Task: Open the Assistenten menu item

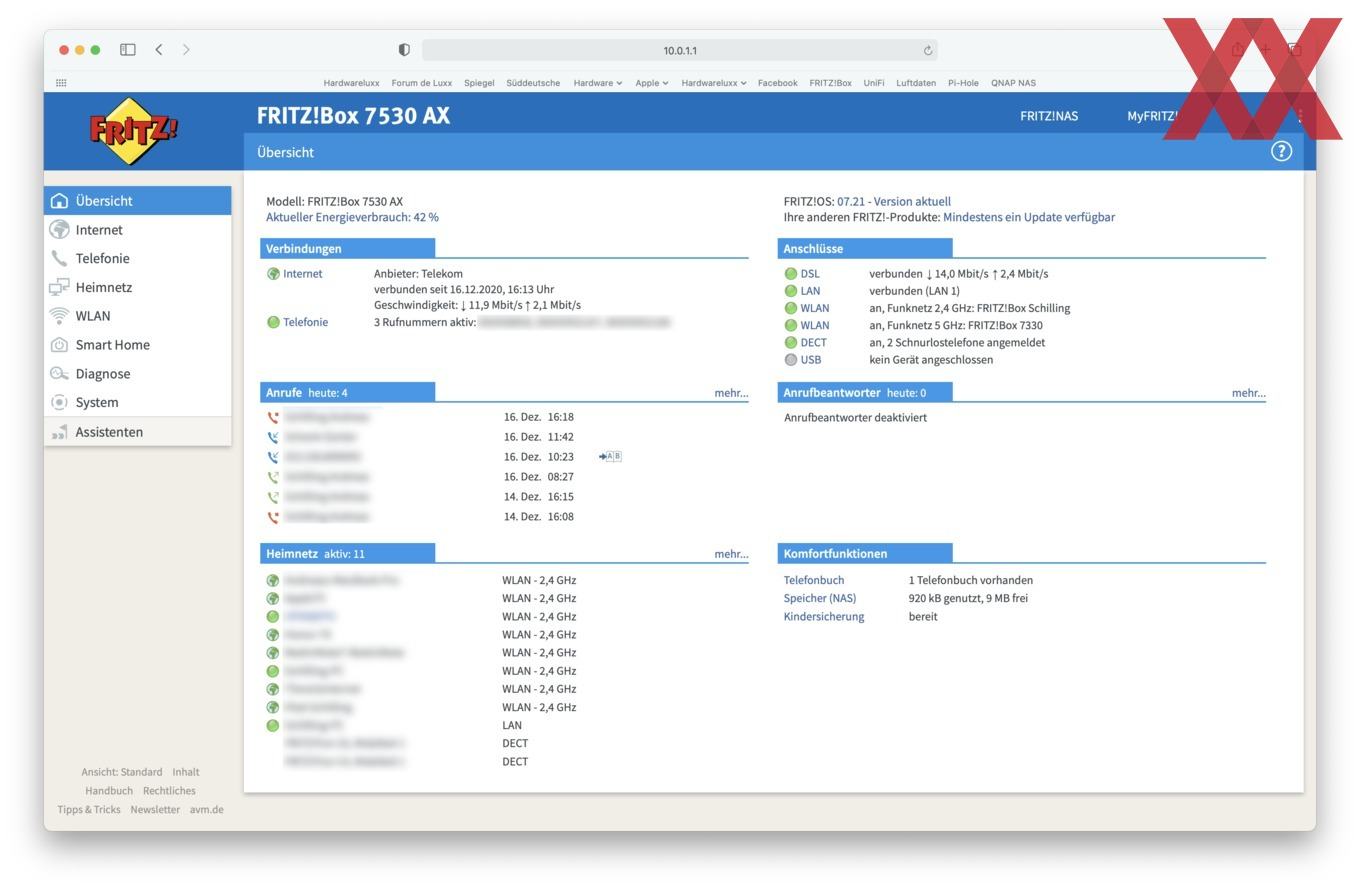Action: click(138, 432)
